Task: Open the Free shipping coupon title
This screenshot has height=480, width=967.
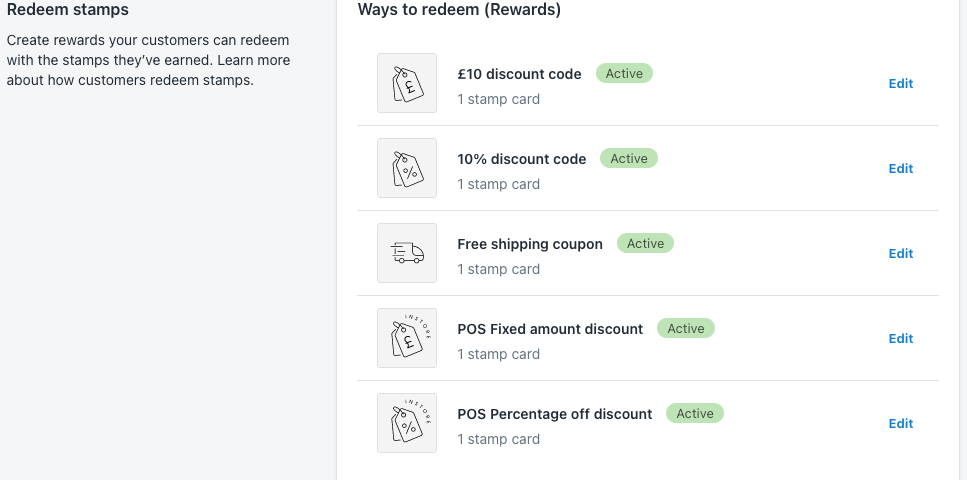Action: [x=530, y=244]
